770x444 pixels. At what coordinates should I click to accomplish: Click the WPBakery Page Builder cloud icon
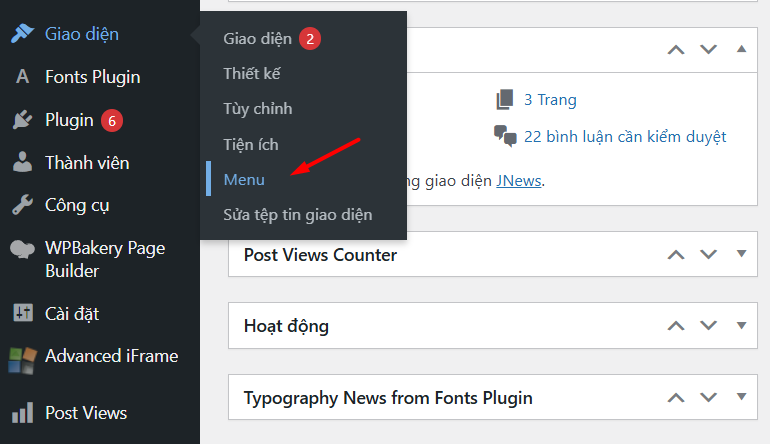(23, 249)
